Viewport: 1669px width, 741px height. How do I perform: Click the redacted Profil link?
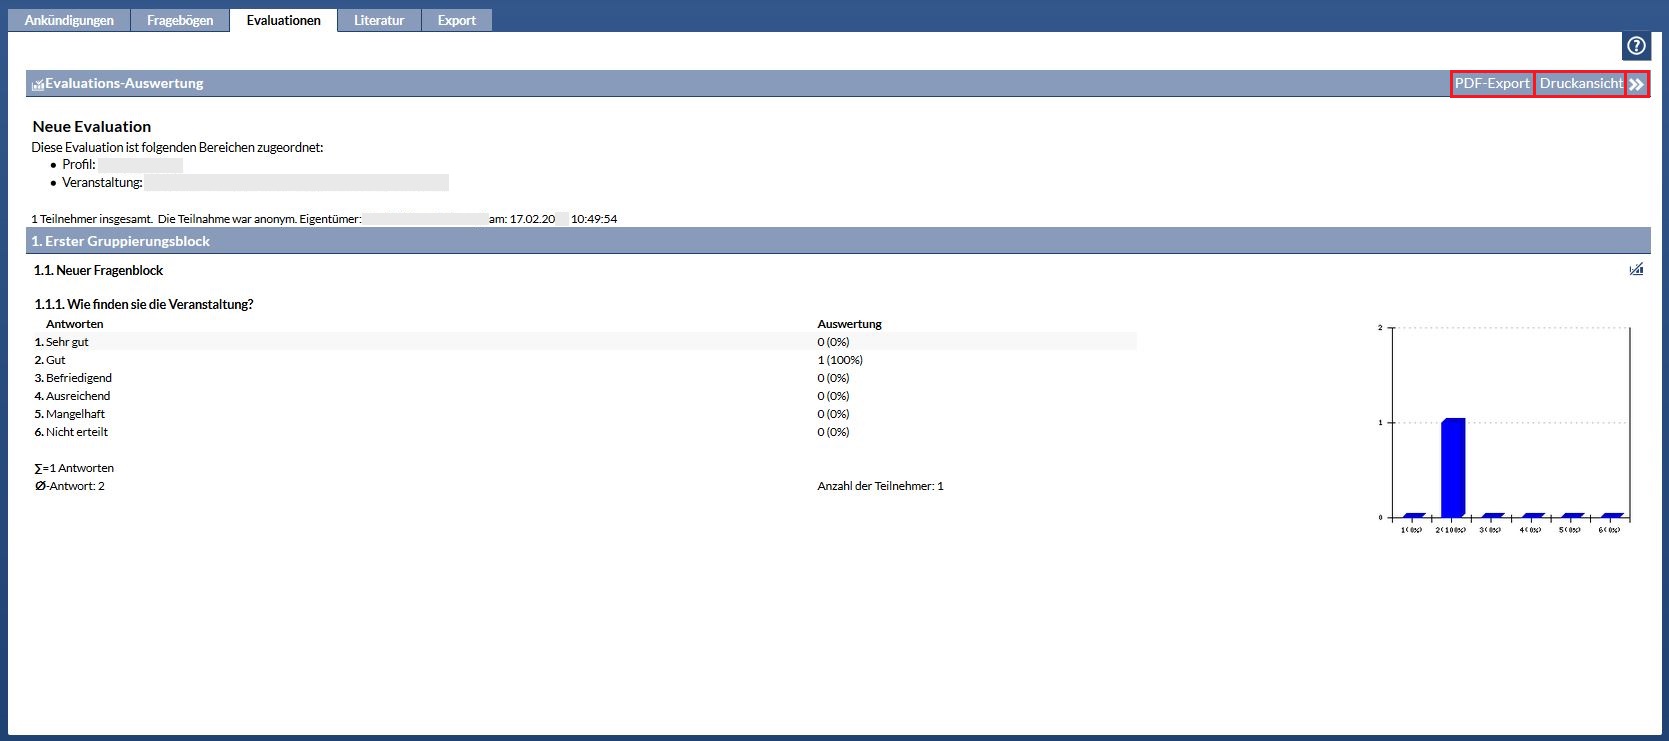coord(140,165)
